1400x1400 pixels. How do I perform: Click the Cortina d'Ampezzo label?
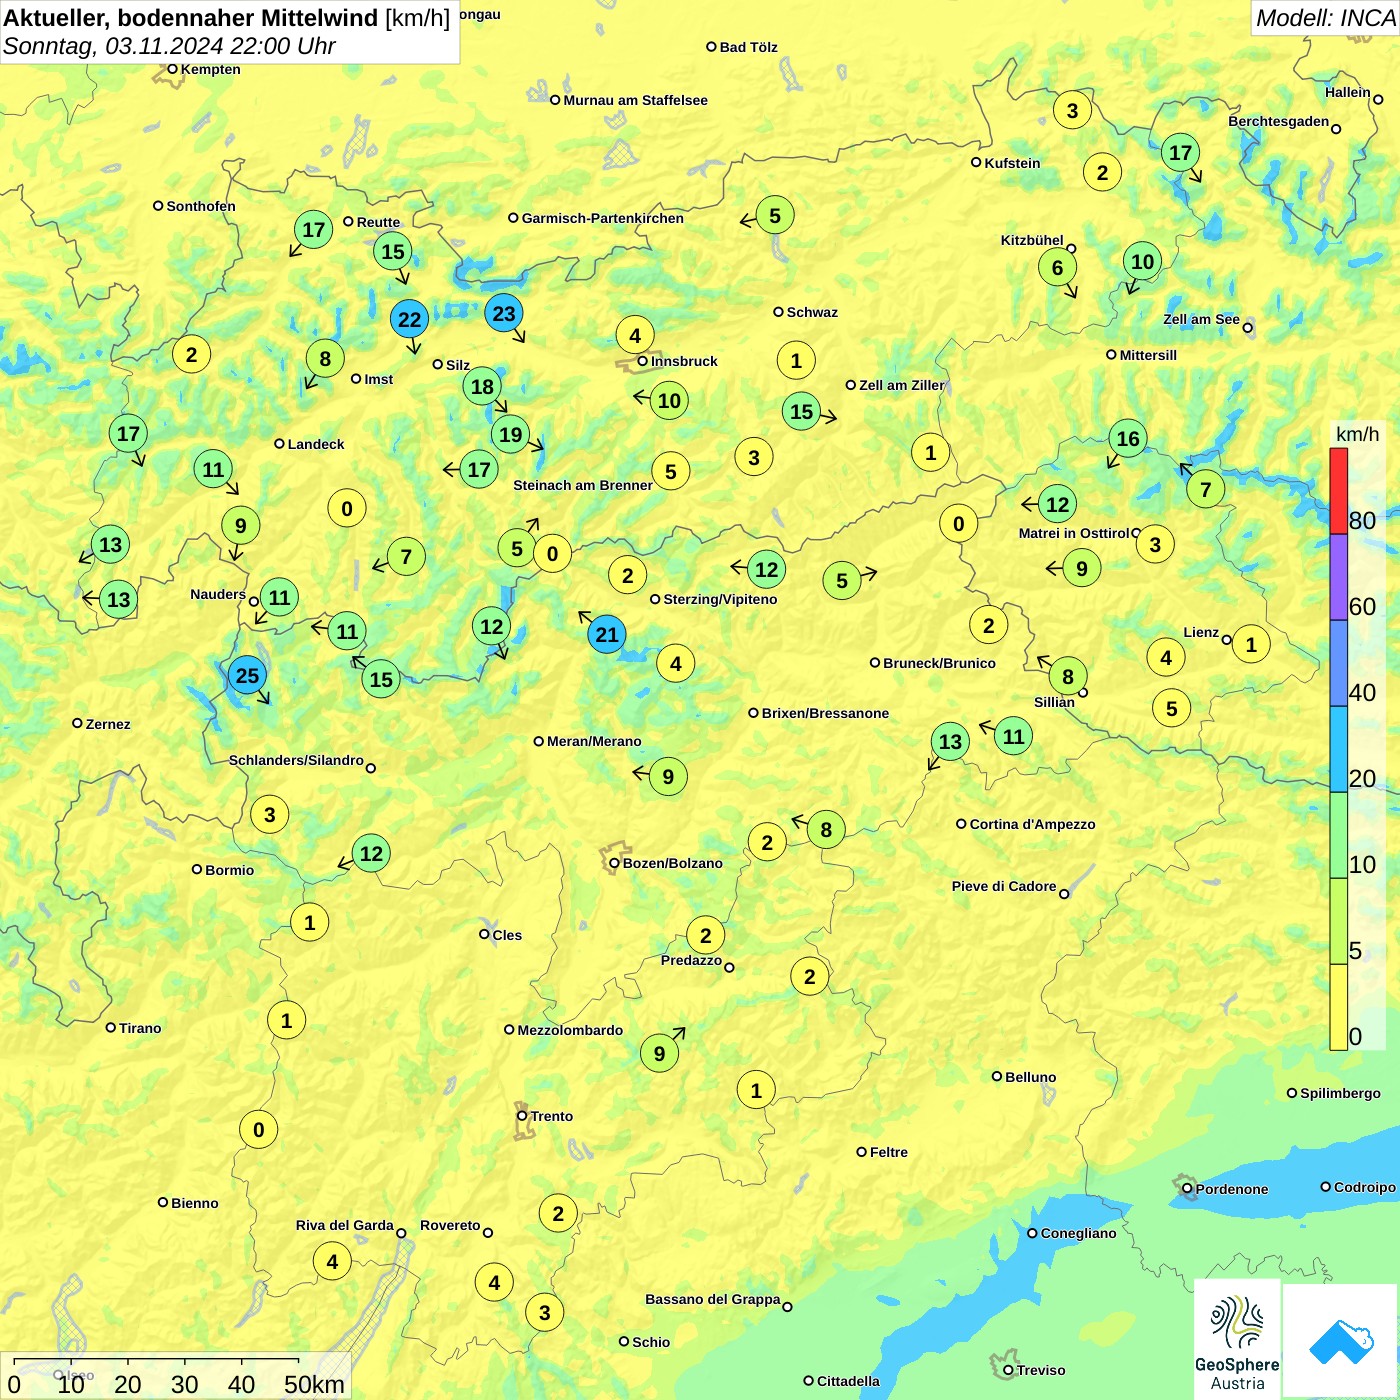click(1032, 824)
